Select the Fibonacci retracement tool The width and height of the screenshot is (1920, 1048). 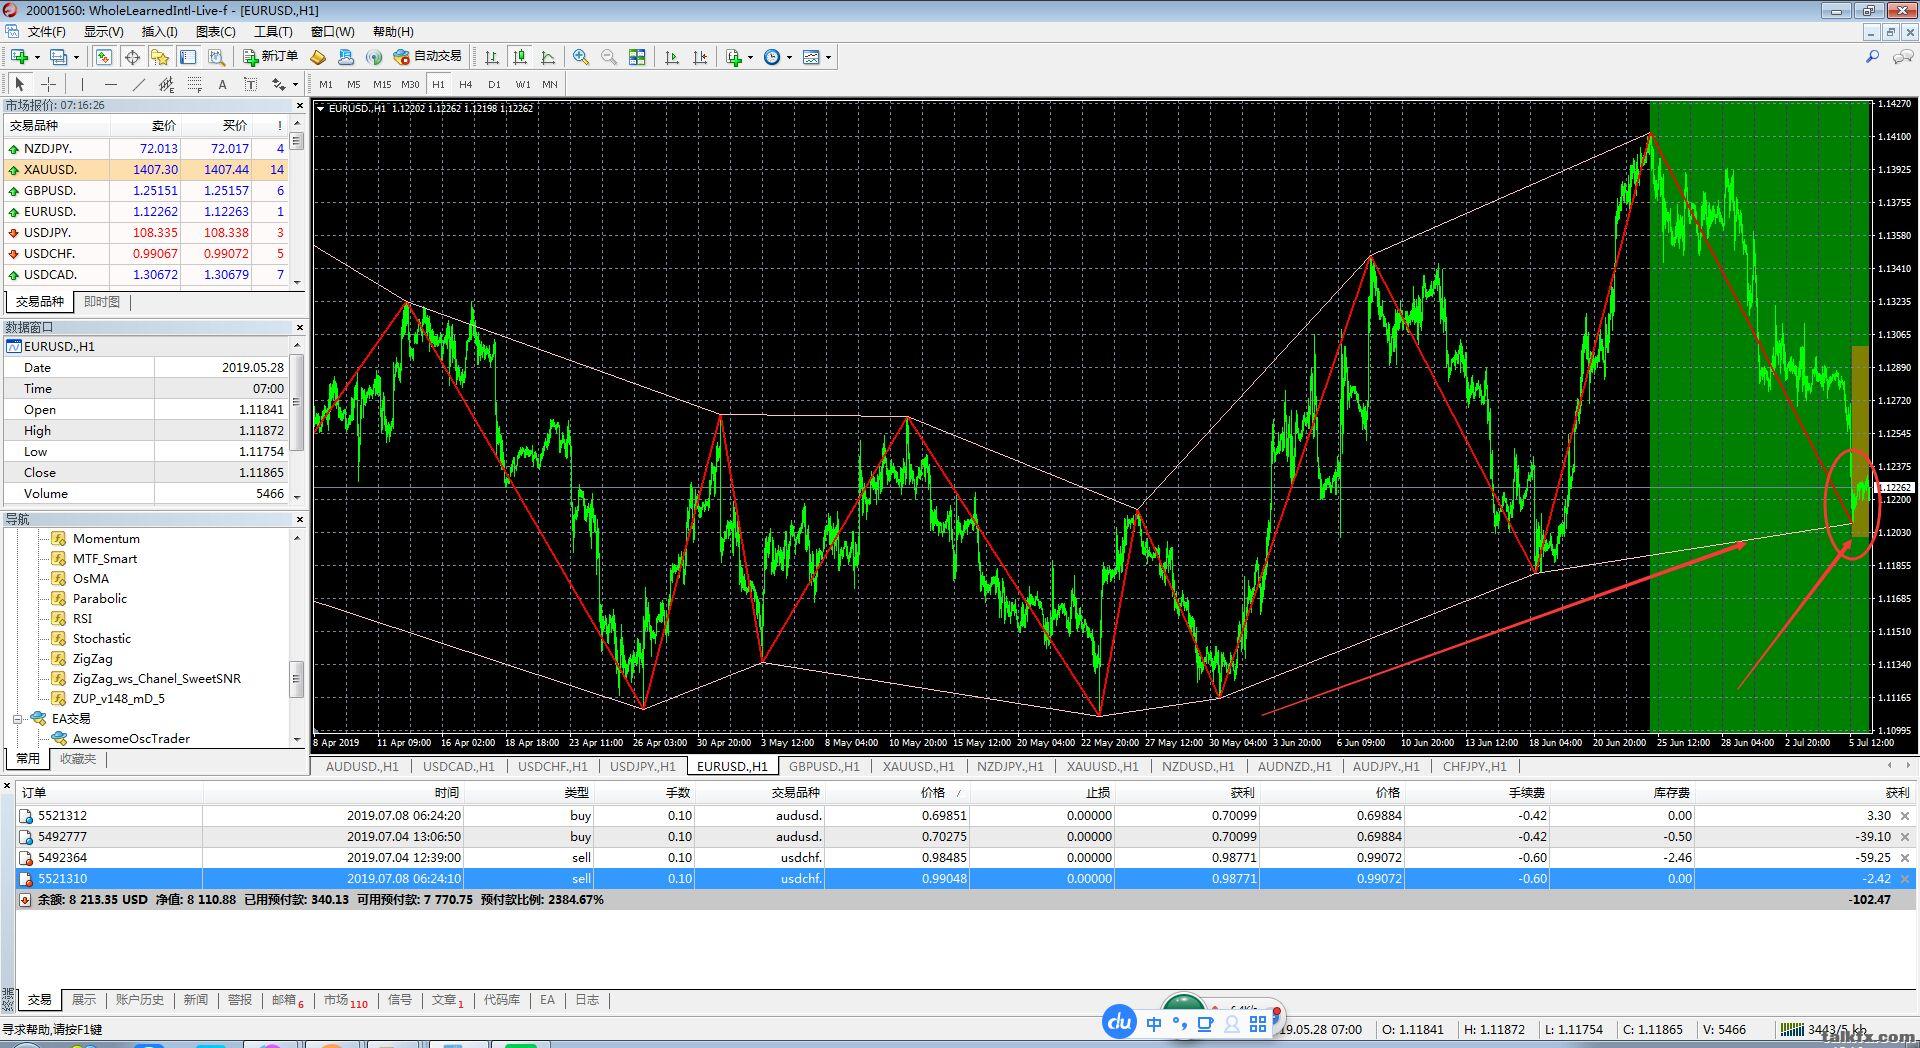coord(194,84)
